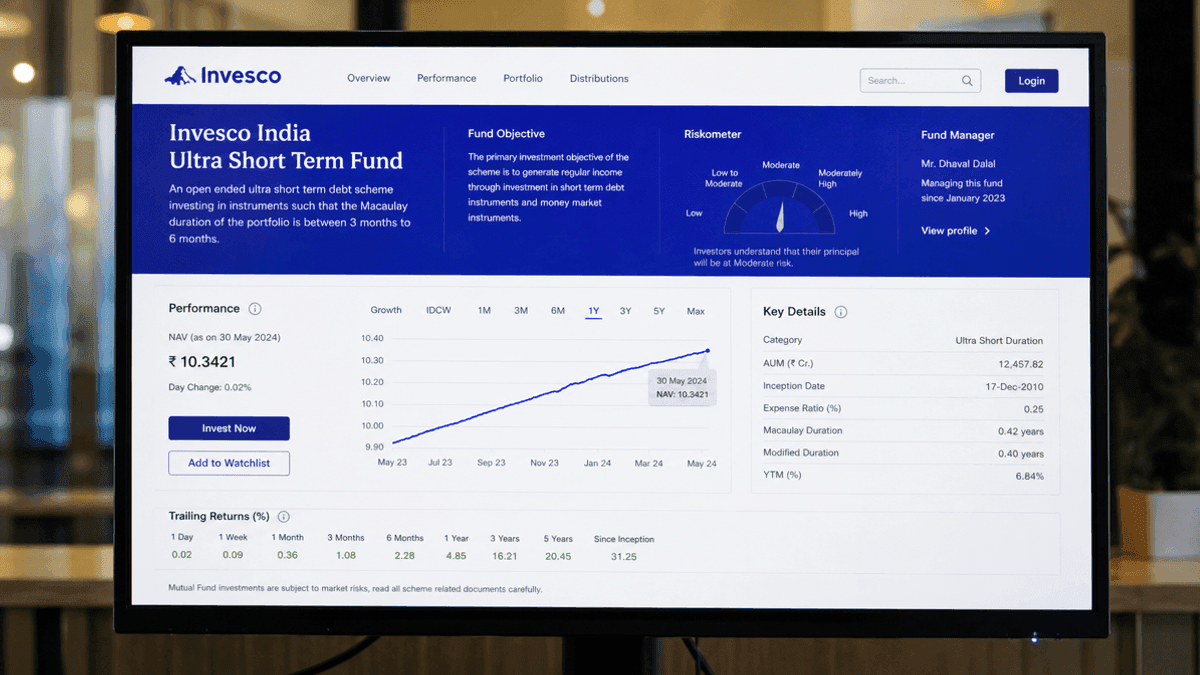Click the Expense Ratio value 0.25
This screenshot has height=675, width=1200.
(1034, 409)
